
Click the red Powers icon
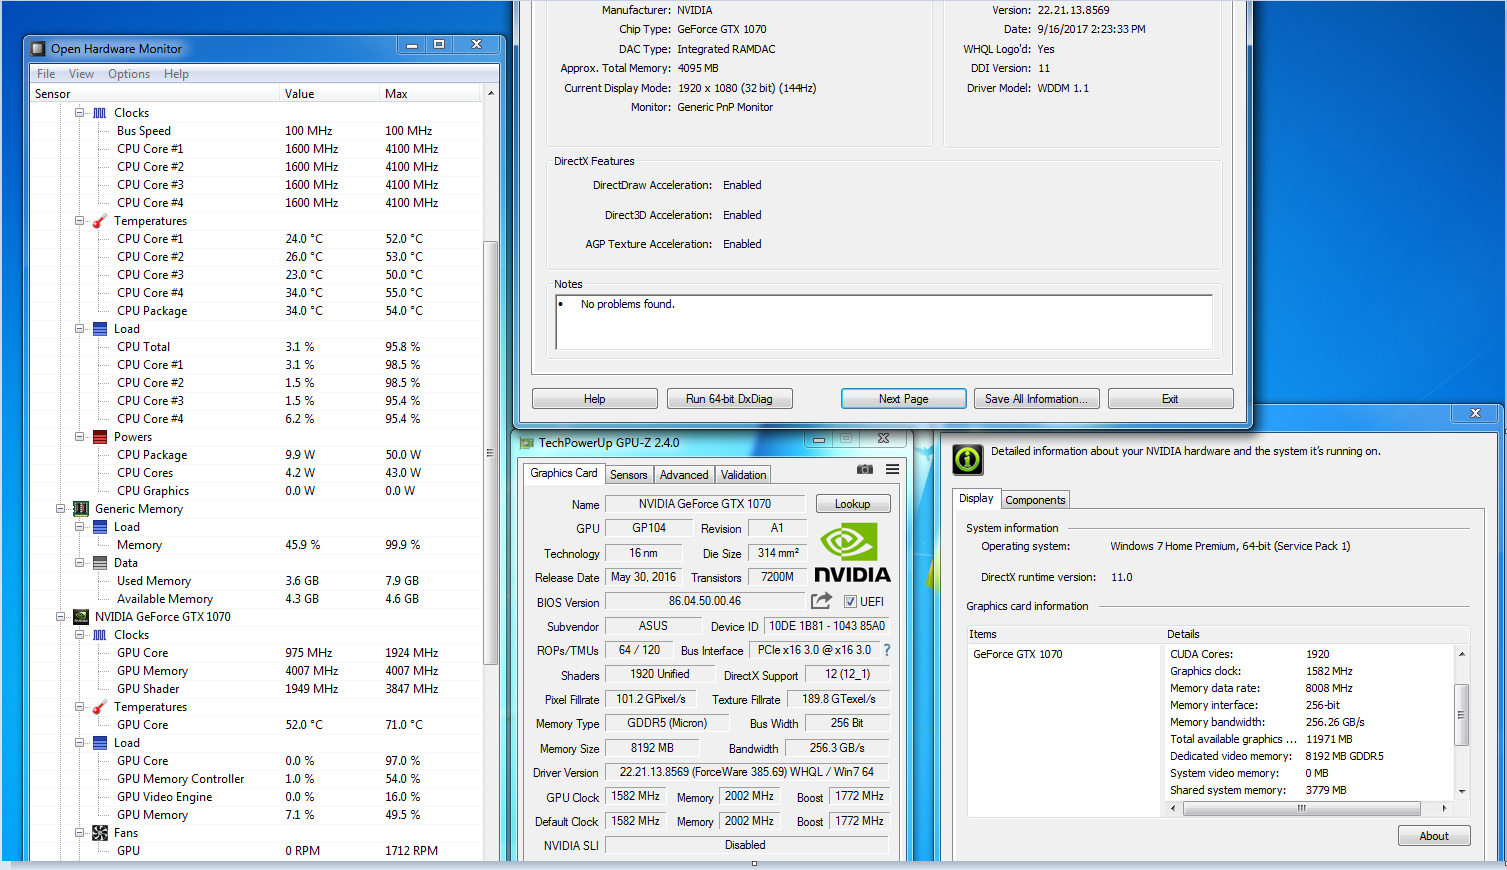click(100, 437)
